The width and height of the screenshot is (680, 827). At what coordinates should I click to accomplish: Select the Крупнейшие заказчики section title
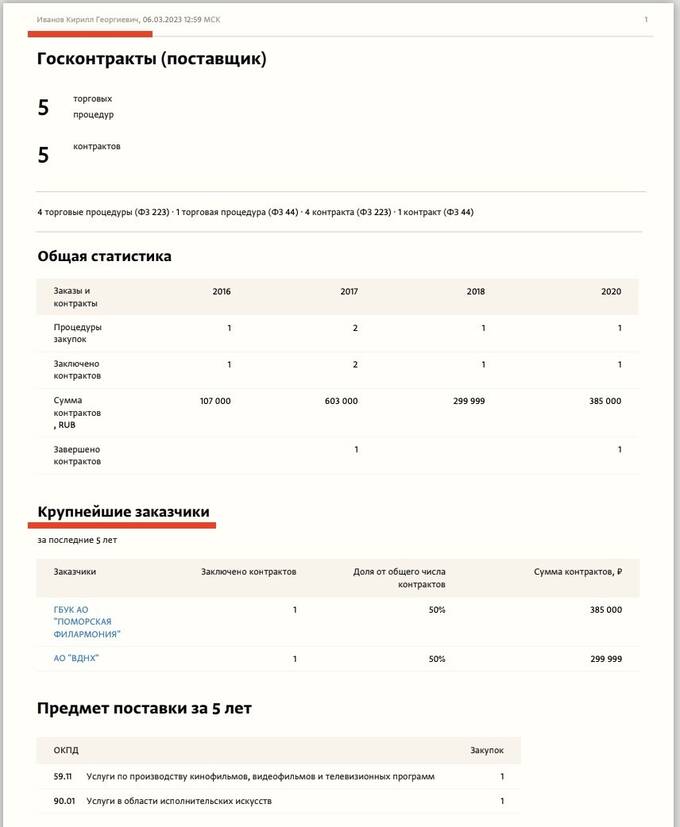point(123,512)
